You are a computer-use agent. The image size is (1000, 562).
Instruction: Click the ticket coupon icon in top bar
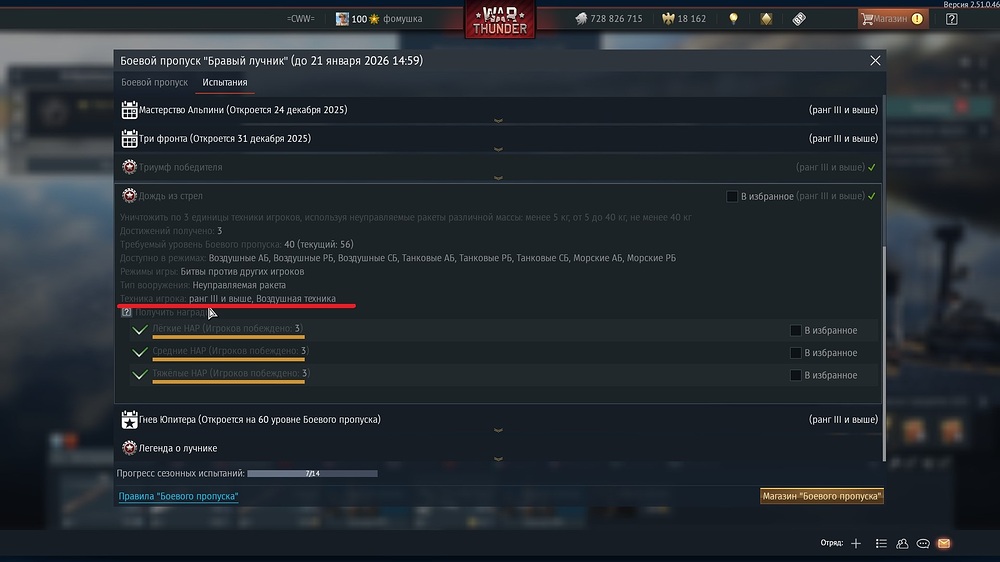pyautogui.click(x=799, y=18)
